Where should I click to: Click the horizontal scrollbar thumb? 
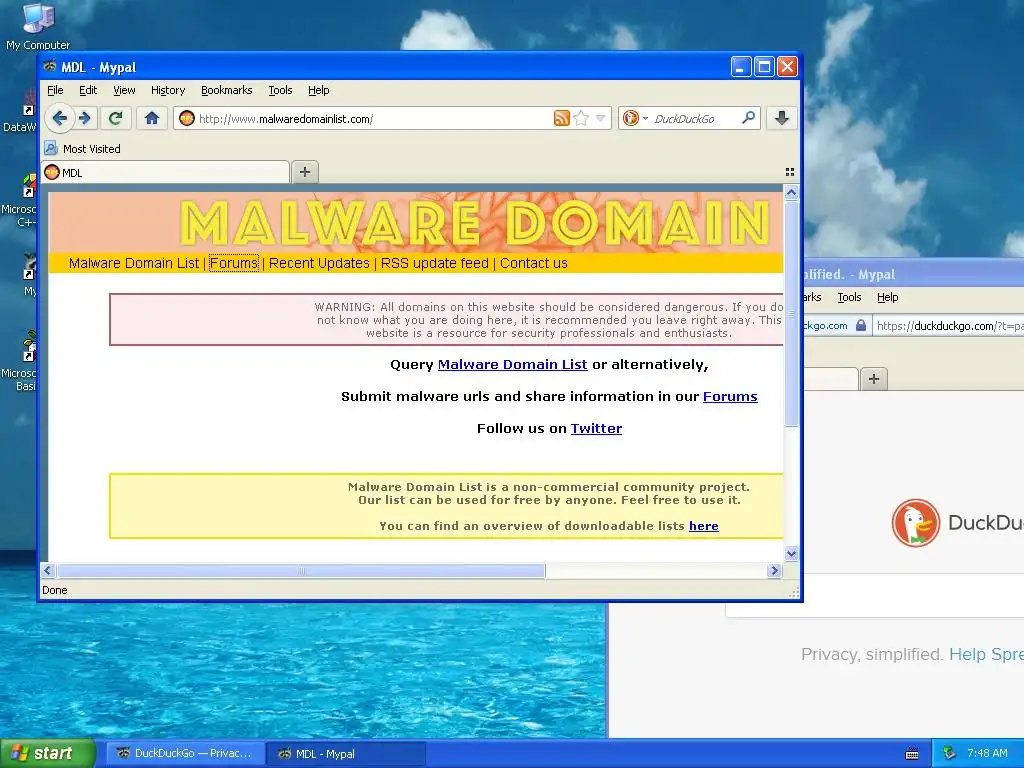[x=301, y=571]
